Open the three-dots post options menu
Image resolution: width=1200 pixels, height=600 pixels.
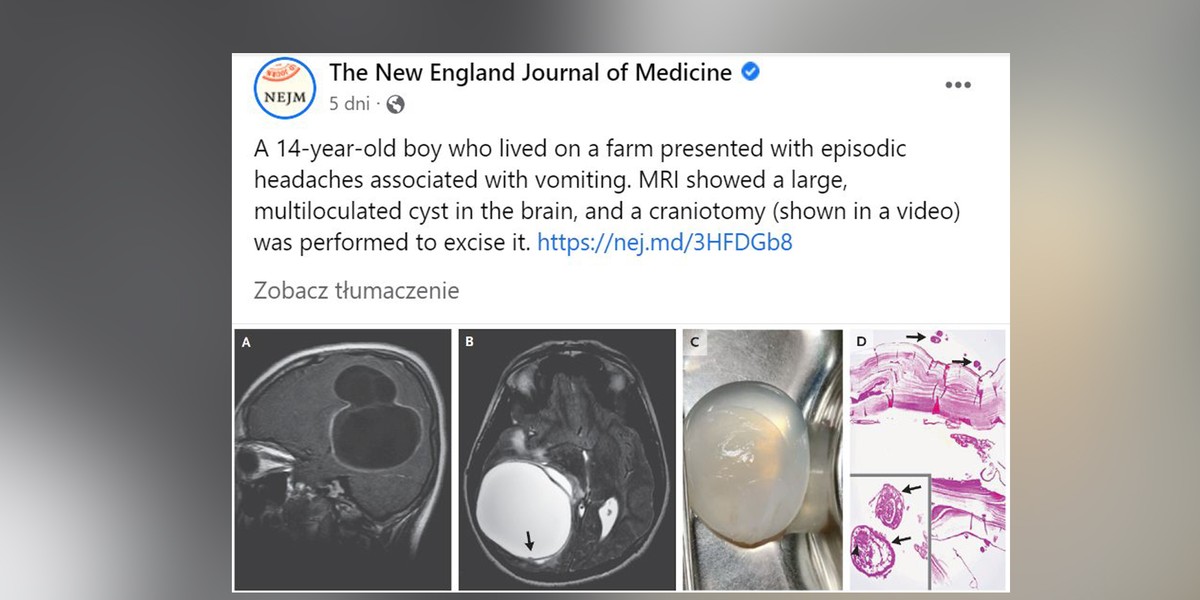click(x=958, y=86)
